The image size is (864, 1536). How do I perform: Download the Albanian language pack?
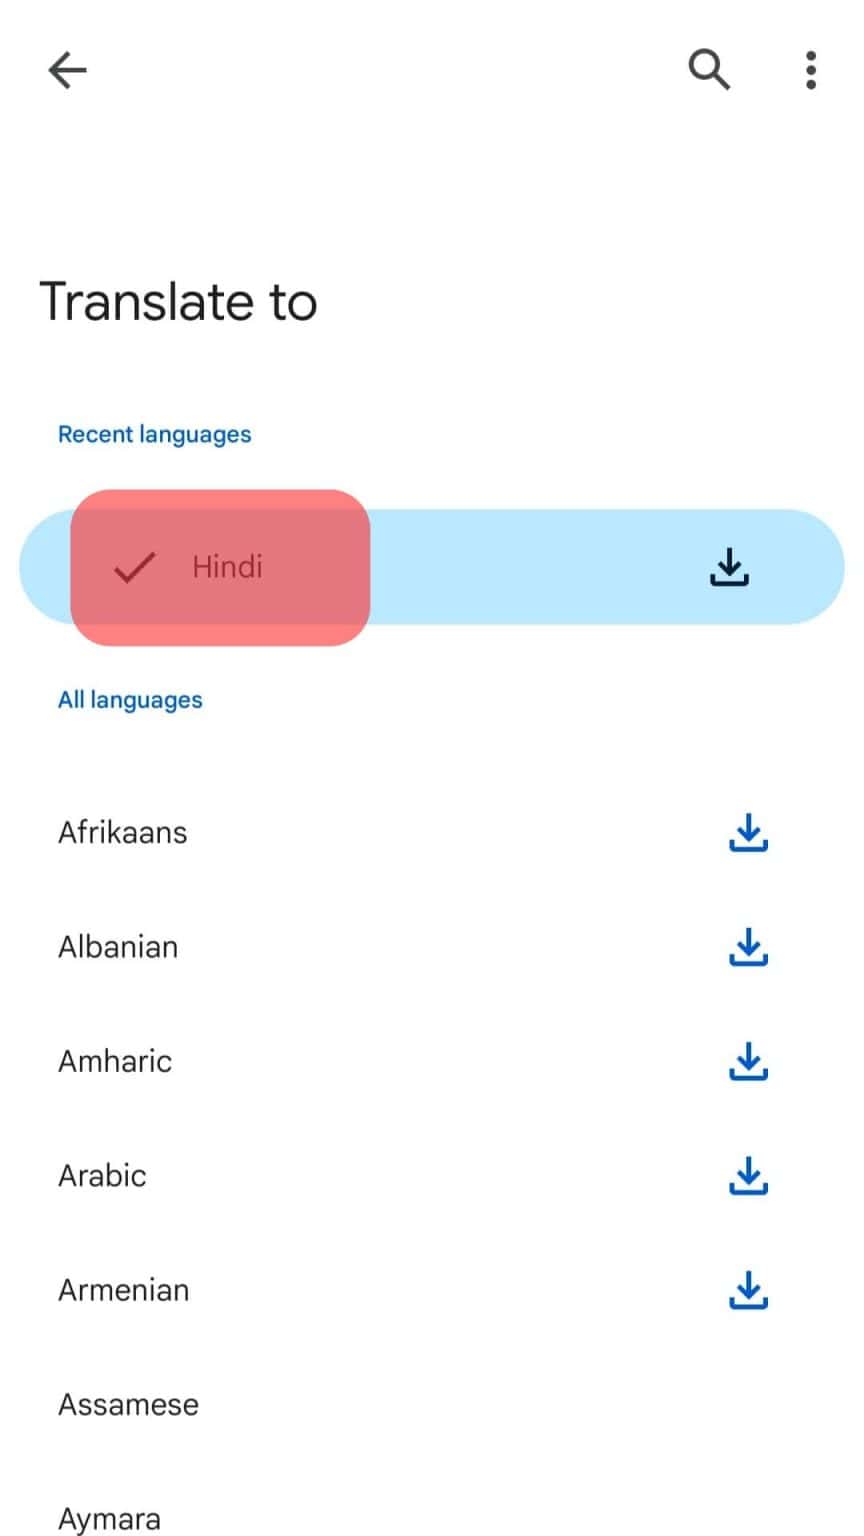(x=748, y=947)
